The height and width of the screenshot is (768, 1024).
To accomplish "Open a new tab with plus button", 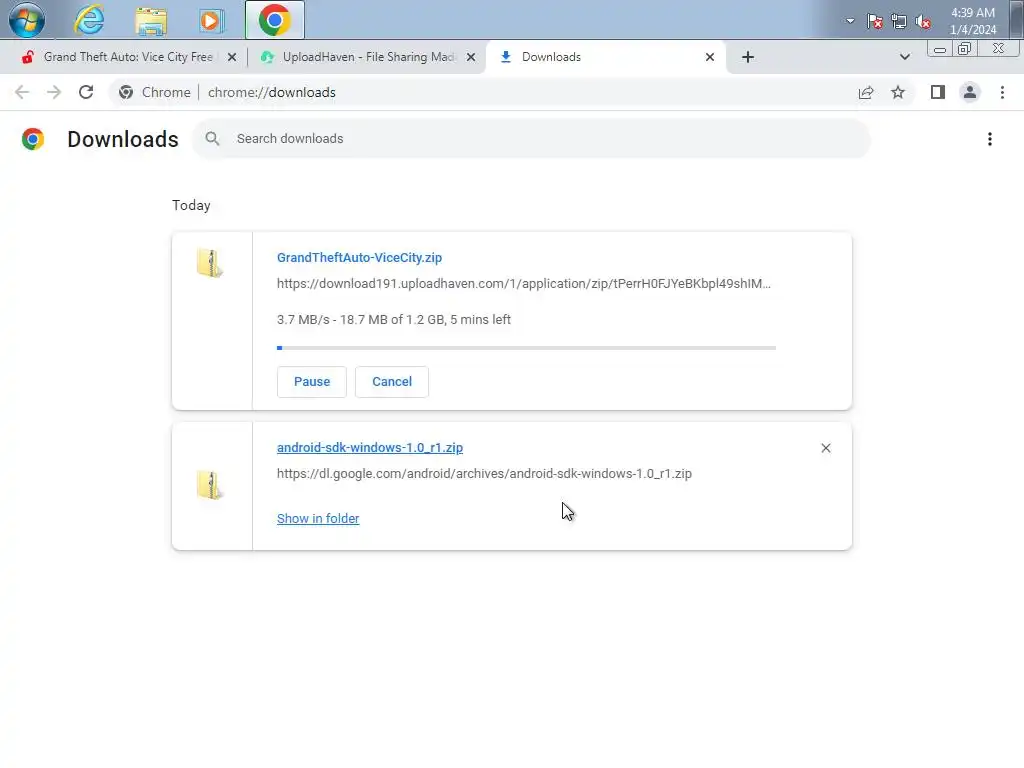I will (x=748, y=57).
